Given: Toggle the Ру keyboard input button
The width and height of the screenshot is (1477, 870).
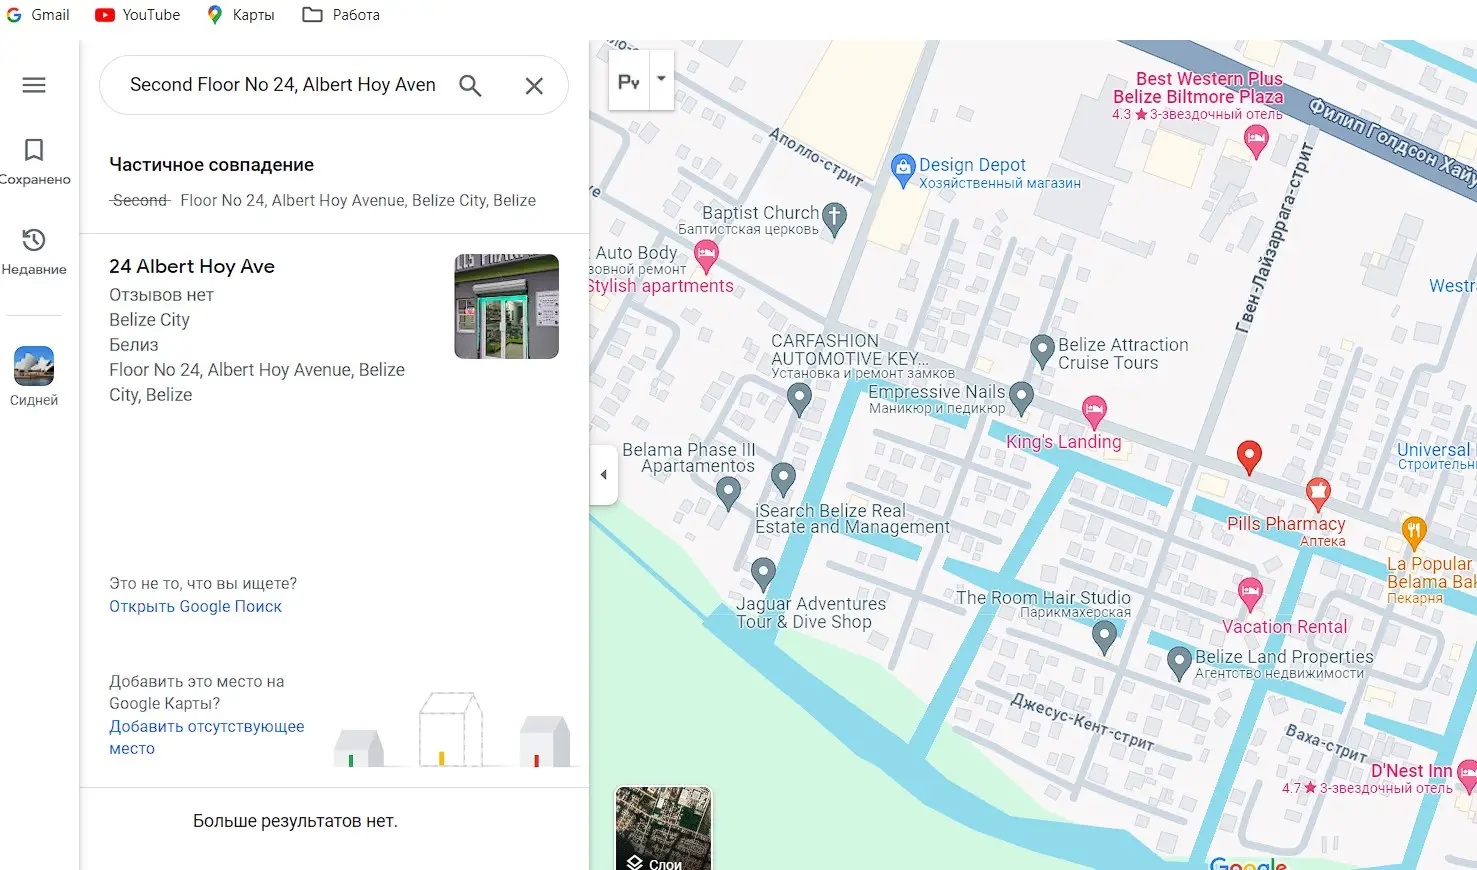Looking at the screenshot, I should tap(629, 80).
